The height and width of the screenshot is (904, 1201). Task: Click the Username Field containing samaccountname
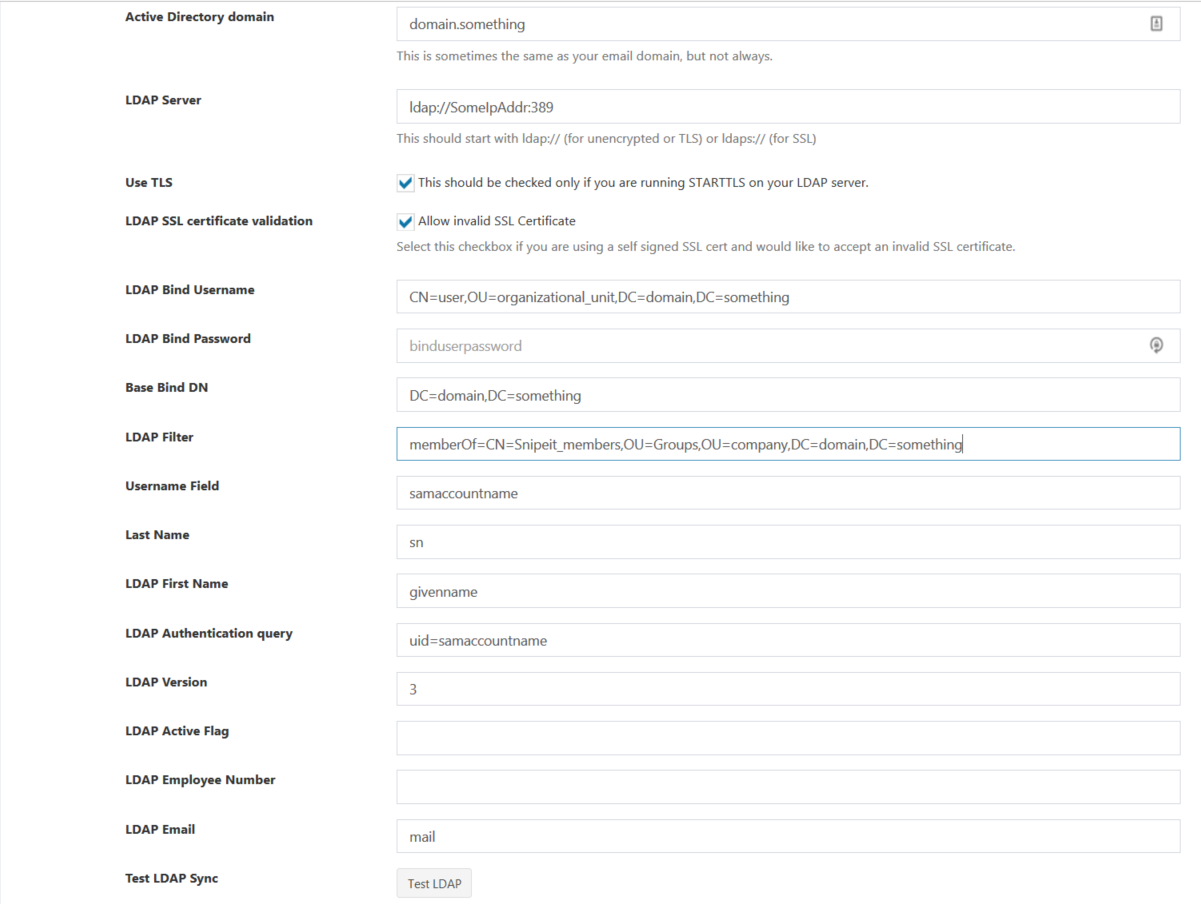[x=700, y=492]
